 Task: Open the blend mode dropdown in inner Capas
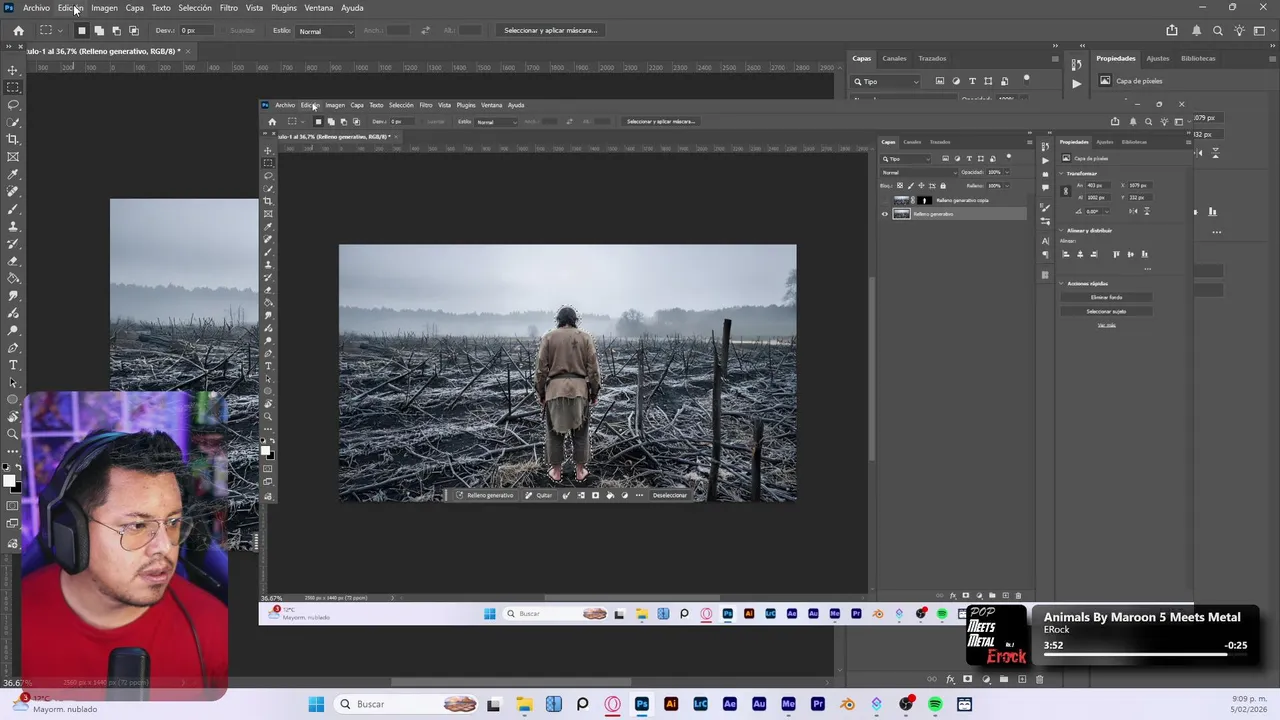919,172
